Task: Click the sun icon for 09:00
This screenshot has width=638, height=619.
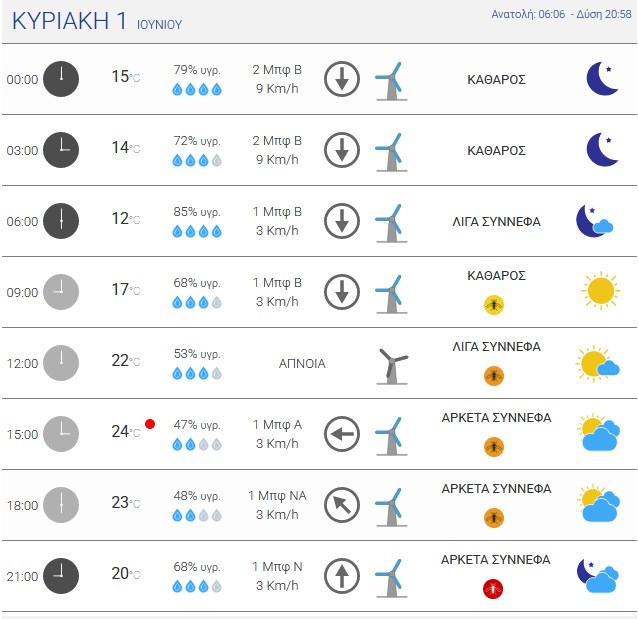Action: (601, 291)
